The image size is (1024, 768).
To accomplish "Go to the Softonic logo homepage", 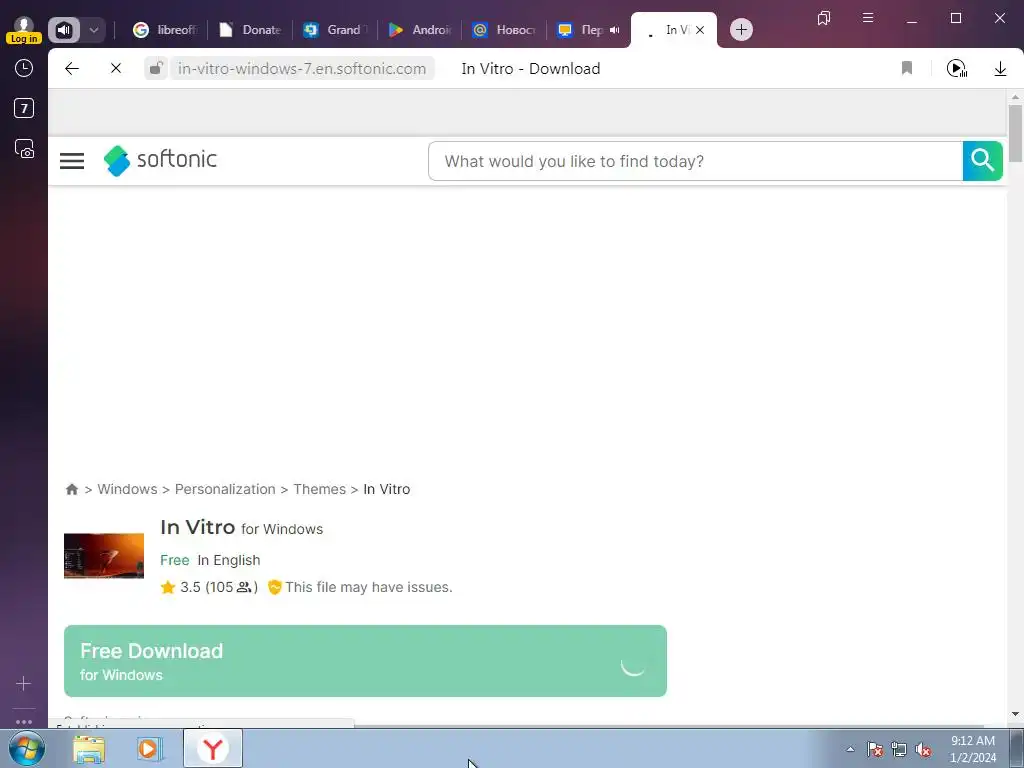I will [160, 161].
